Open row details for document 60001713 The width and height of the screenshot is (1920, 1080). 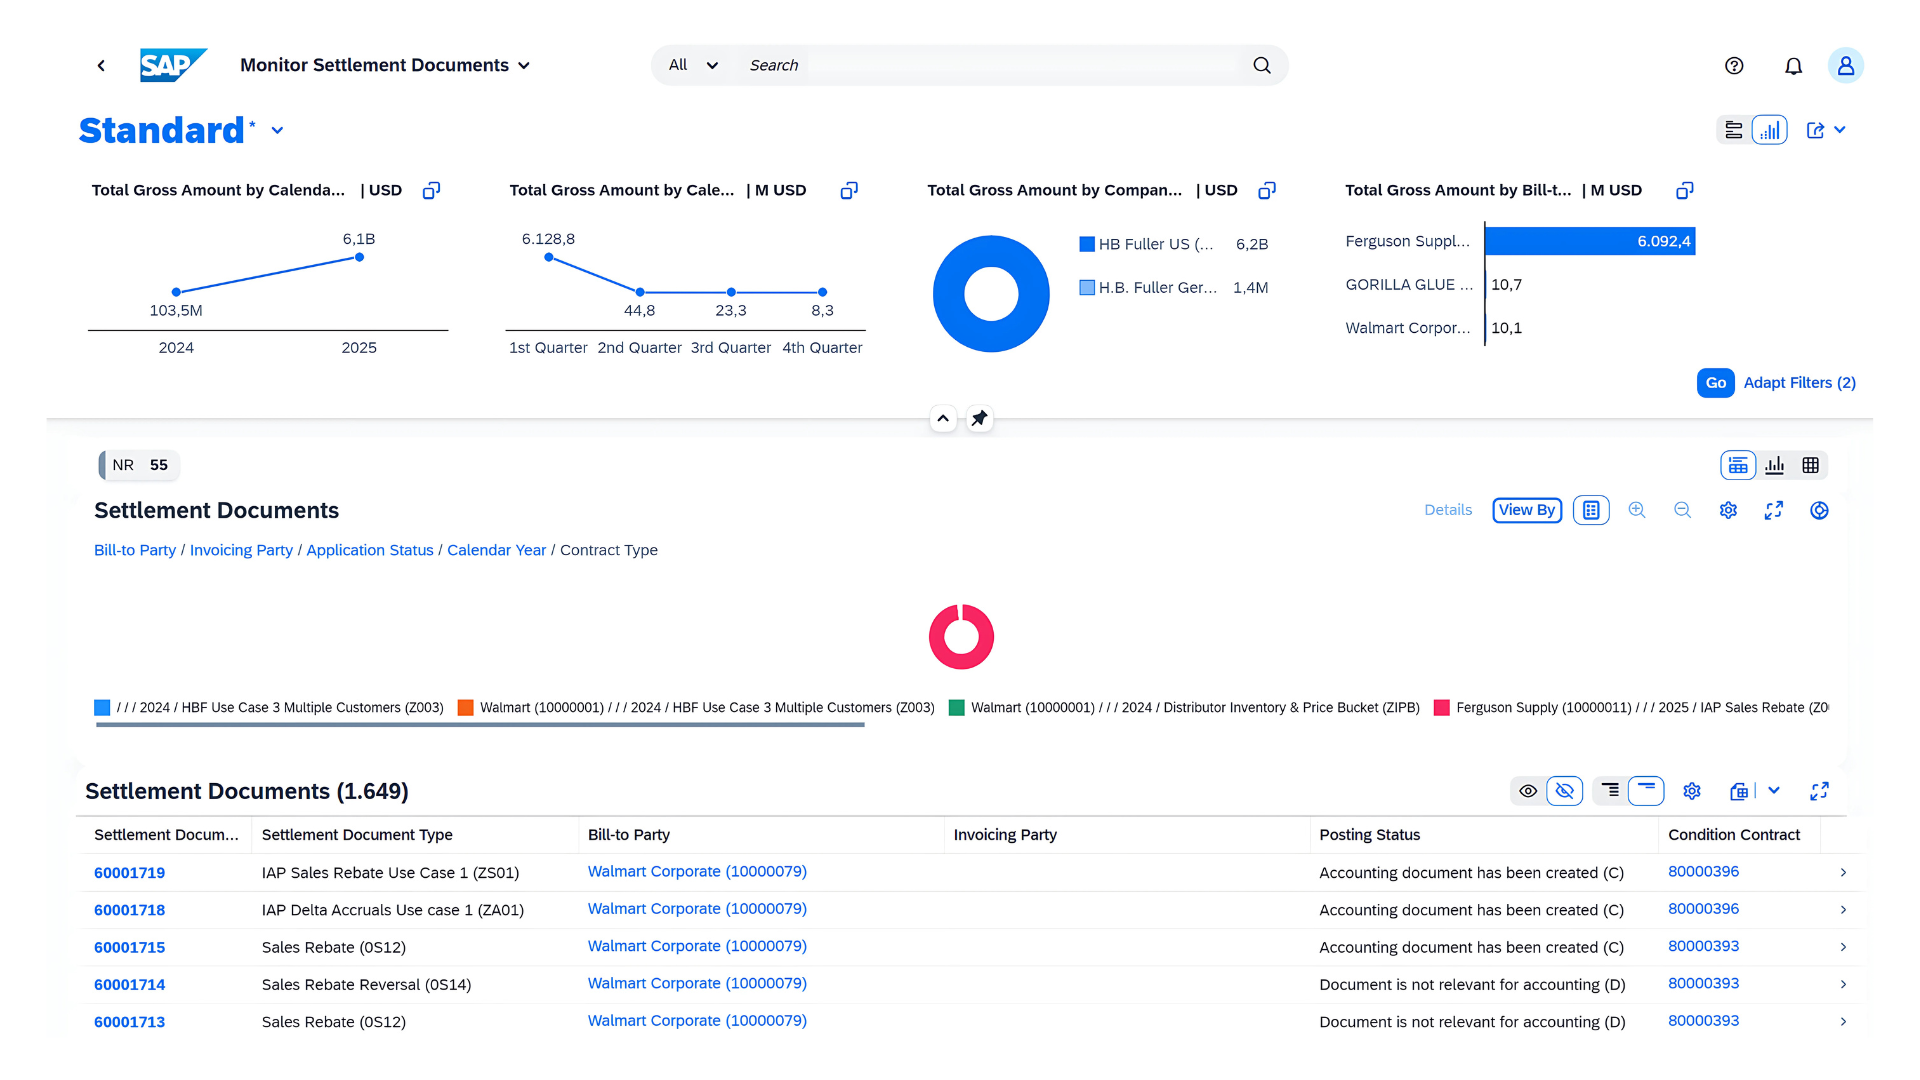1843,1022
